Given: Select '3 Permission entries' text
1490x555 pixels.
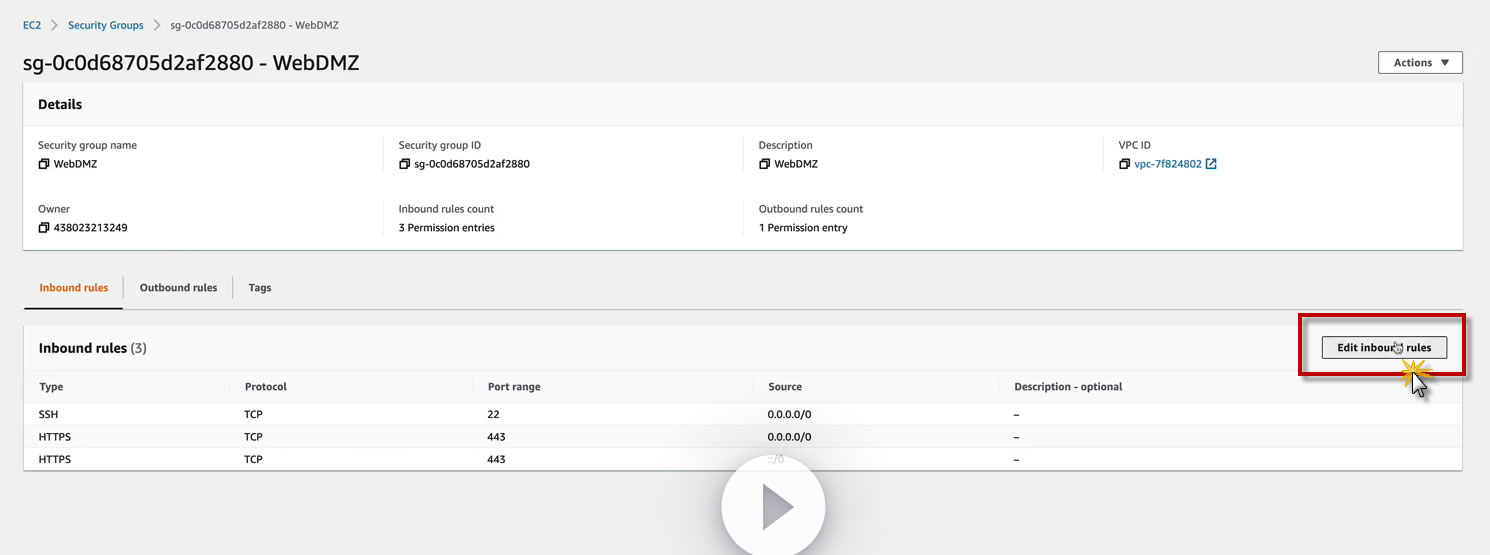Looking at the screenshot, I should click(x=446, y=228).
